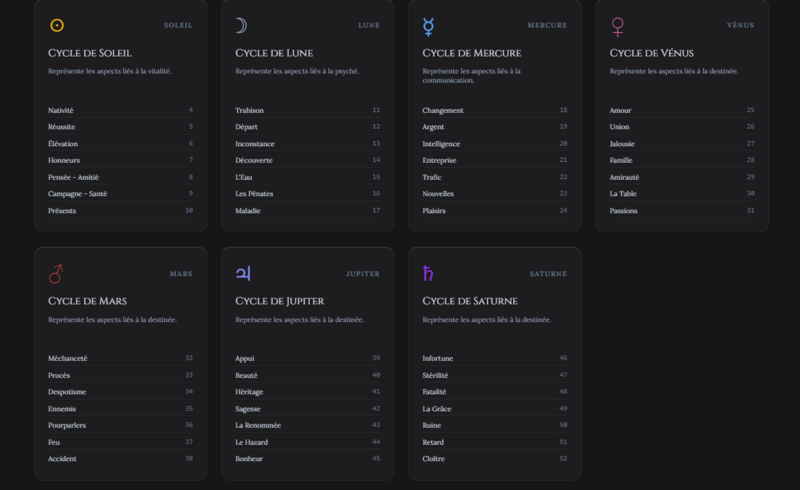Click the Jupiter symbol icon
Image resolution: width=800 pixels, height=490 pixels.
243,273
